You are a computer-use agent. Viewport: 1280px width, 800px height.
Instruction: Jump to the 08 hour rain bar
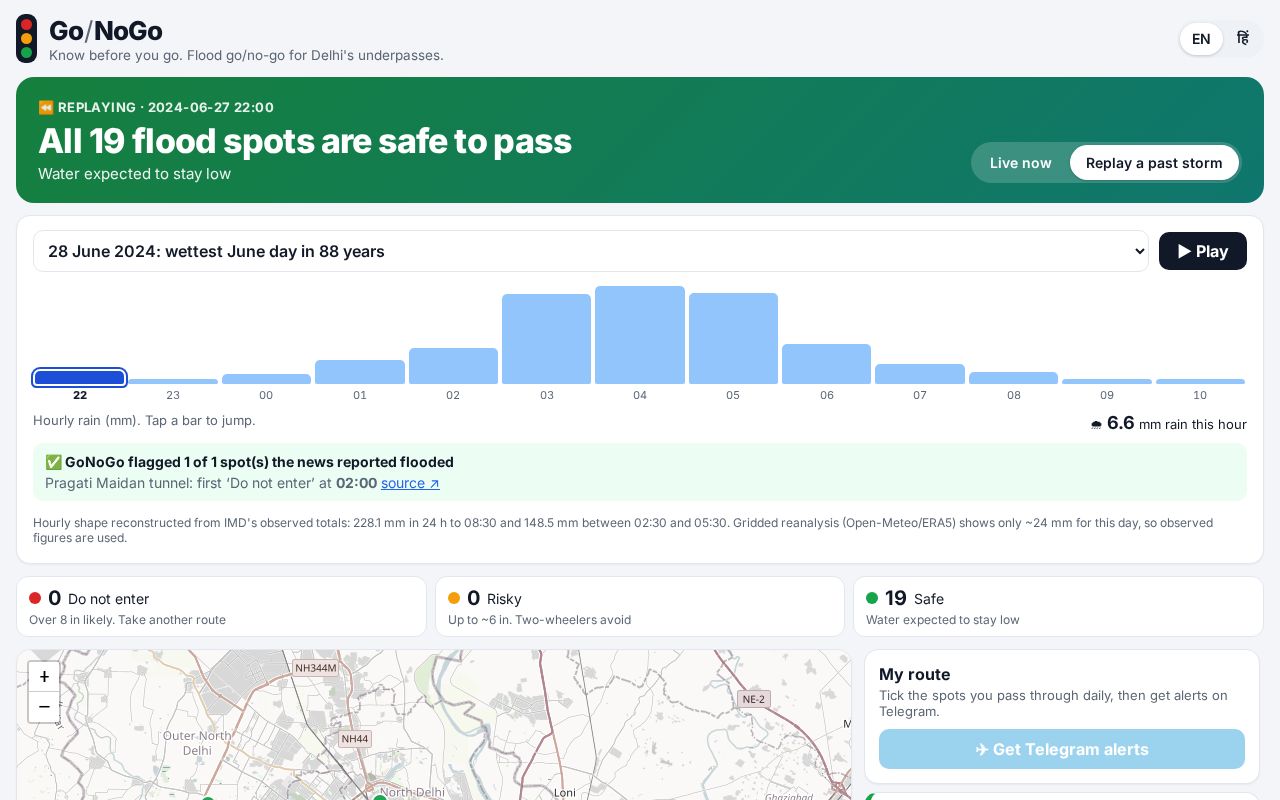pyautogui.click(x=1013, y=378)
